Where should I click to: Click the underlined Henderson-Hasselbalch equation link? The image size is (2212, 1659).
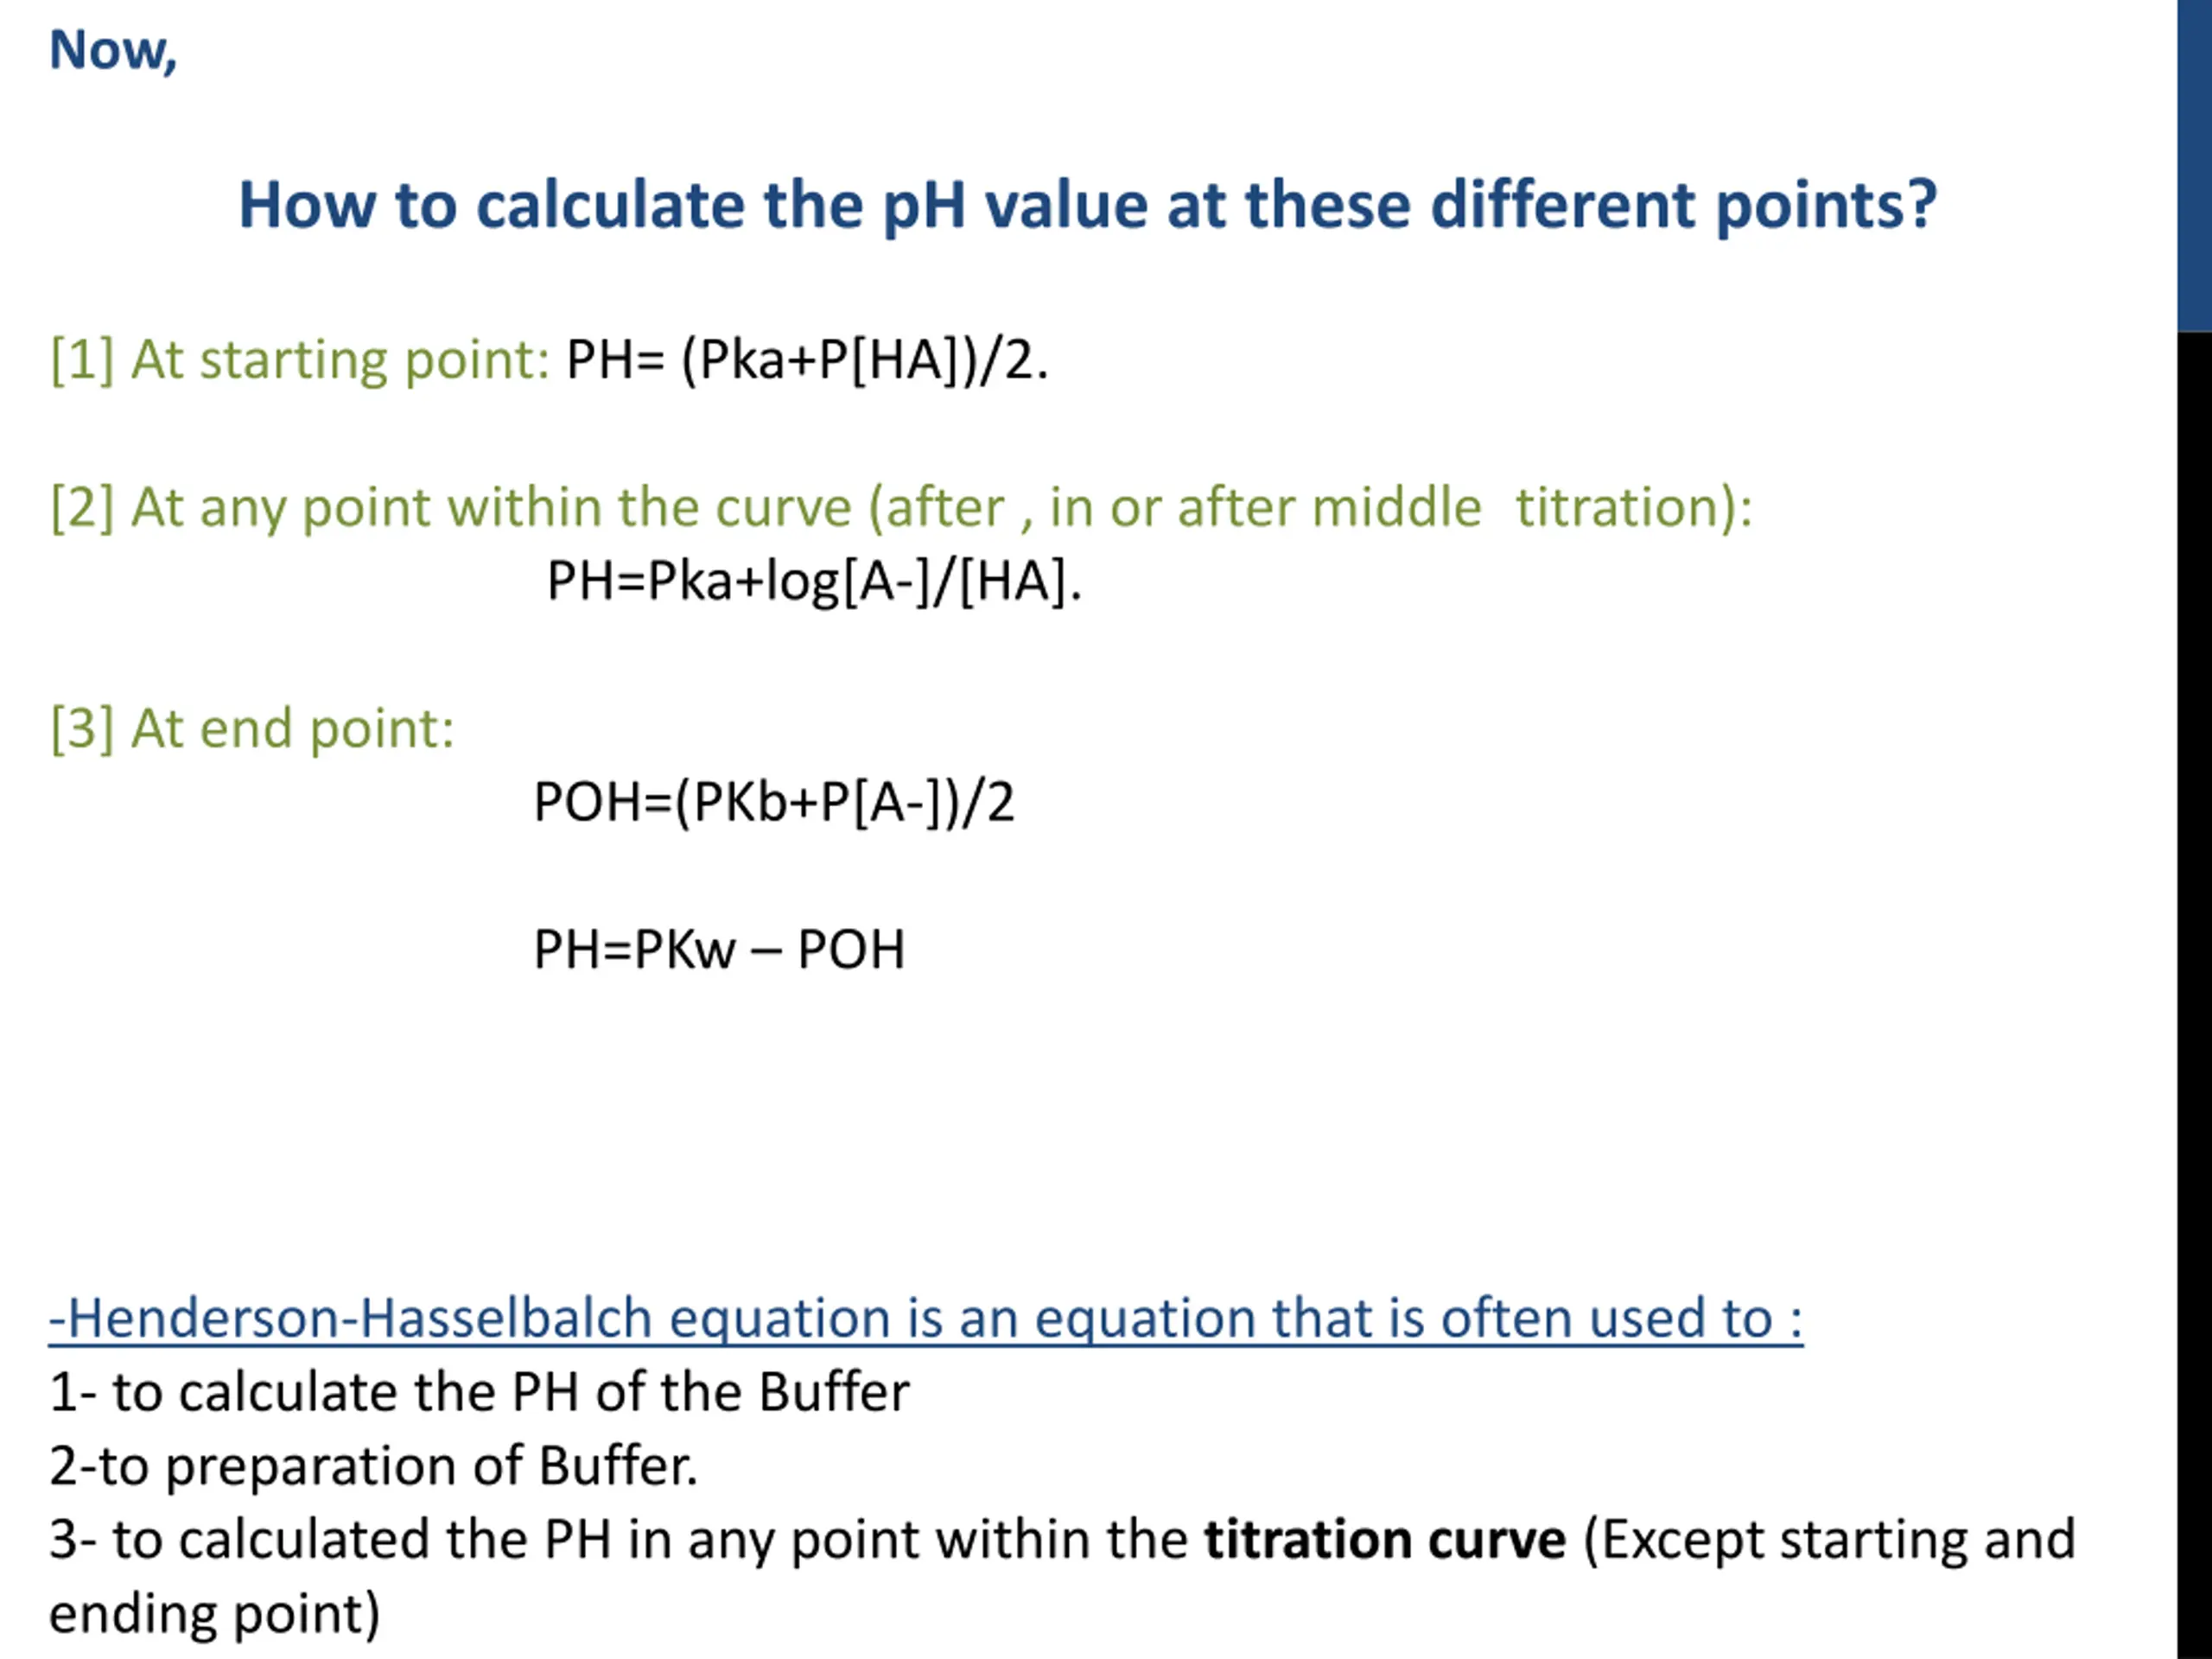click(x=925, y=1319)
